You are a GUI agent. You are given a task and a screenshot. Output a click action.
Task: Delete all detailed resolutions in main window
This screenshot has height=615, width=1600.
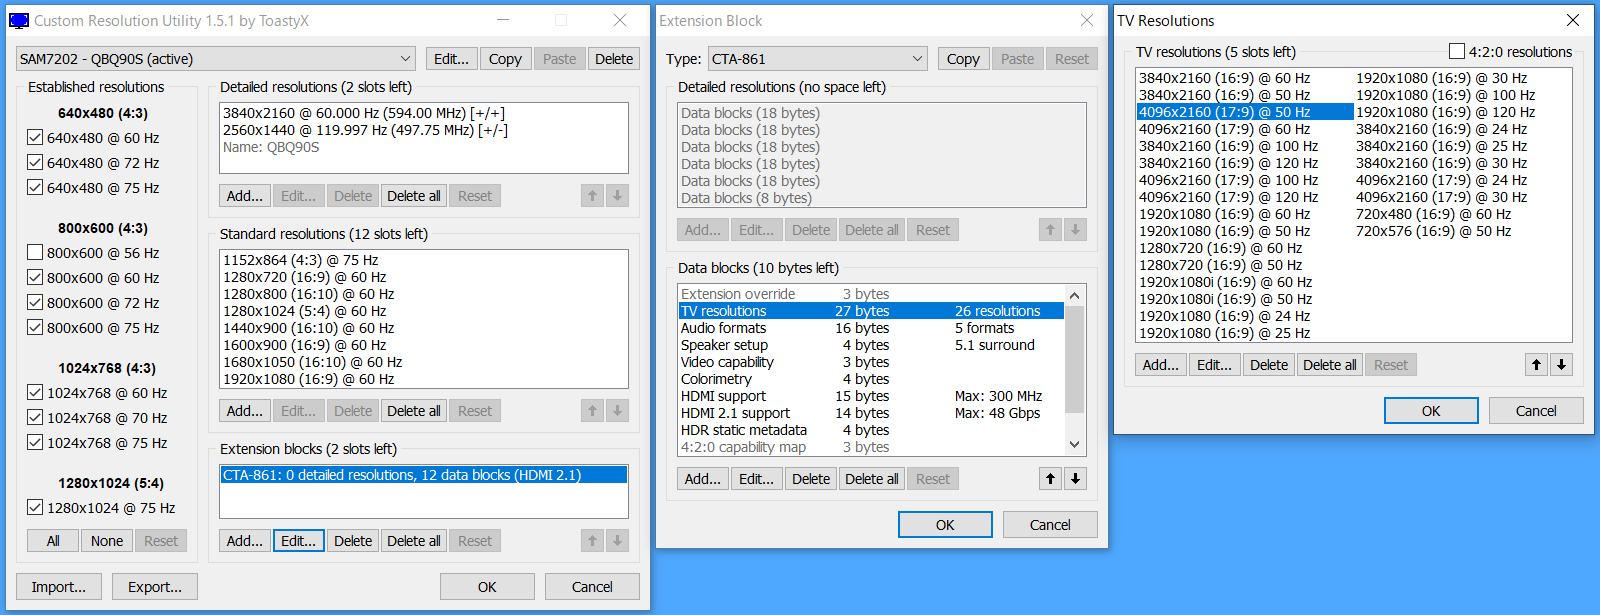point(414,196)
